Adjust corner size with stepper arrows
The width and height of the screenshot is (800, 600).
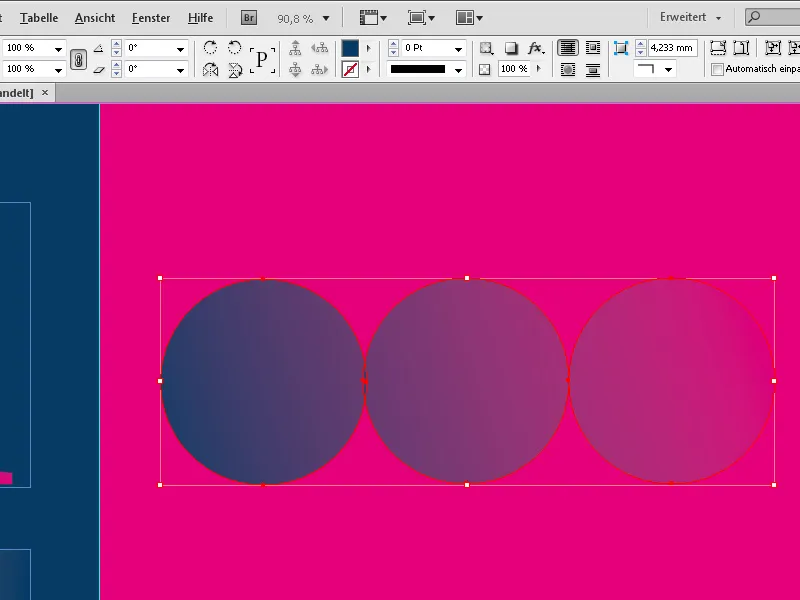coord(640,48)
